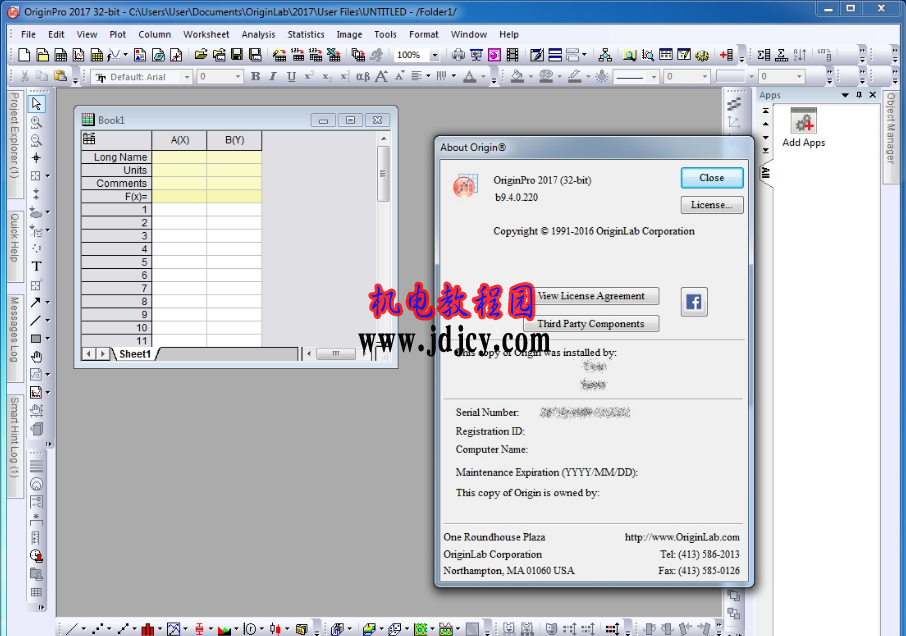Open the Analysis menu
The width and height of the screenshot is (906, 636).
(x=258, y=35)
